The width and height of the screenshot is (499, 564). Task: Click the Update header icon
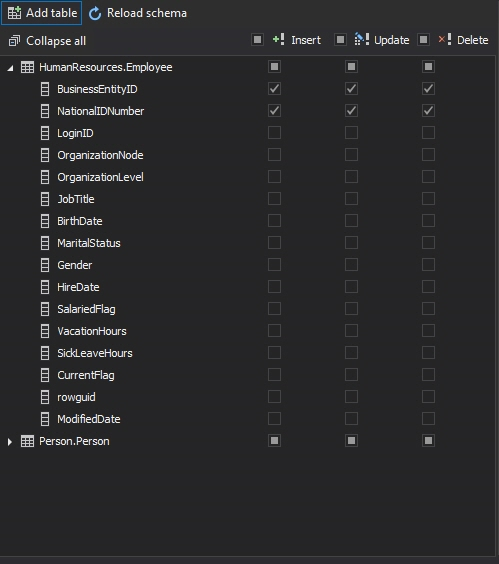tap(362, 39)
